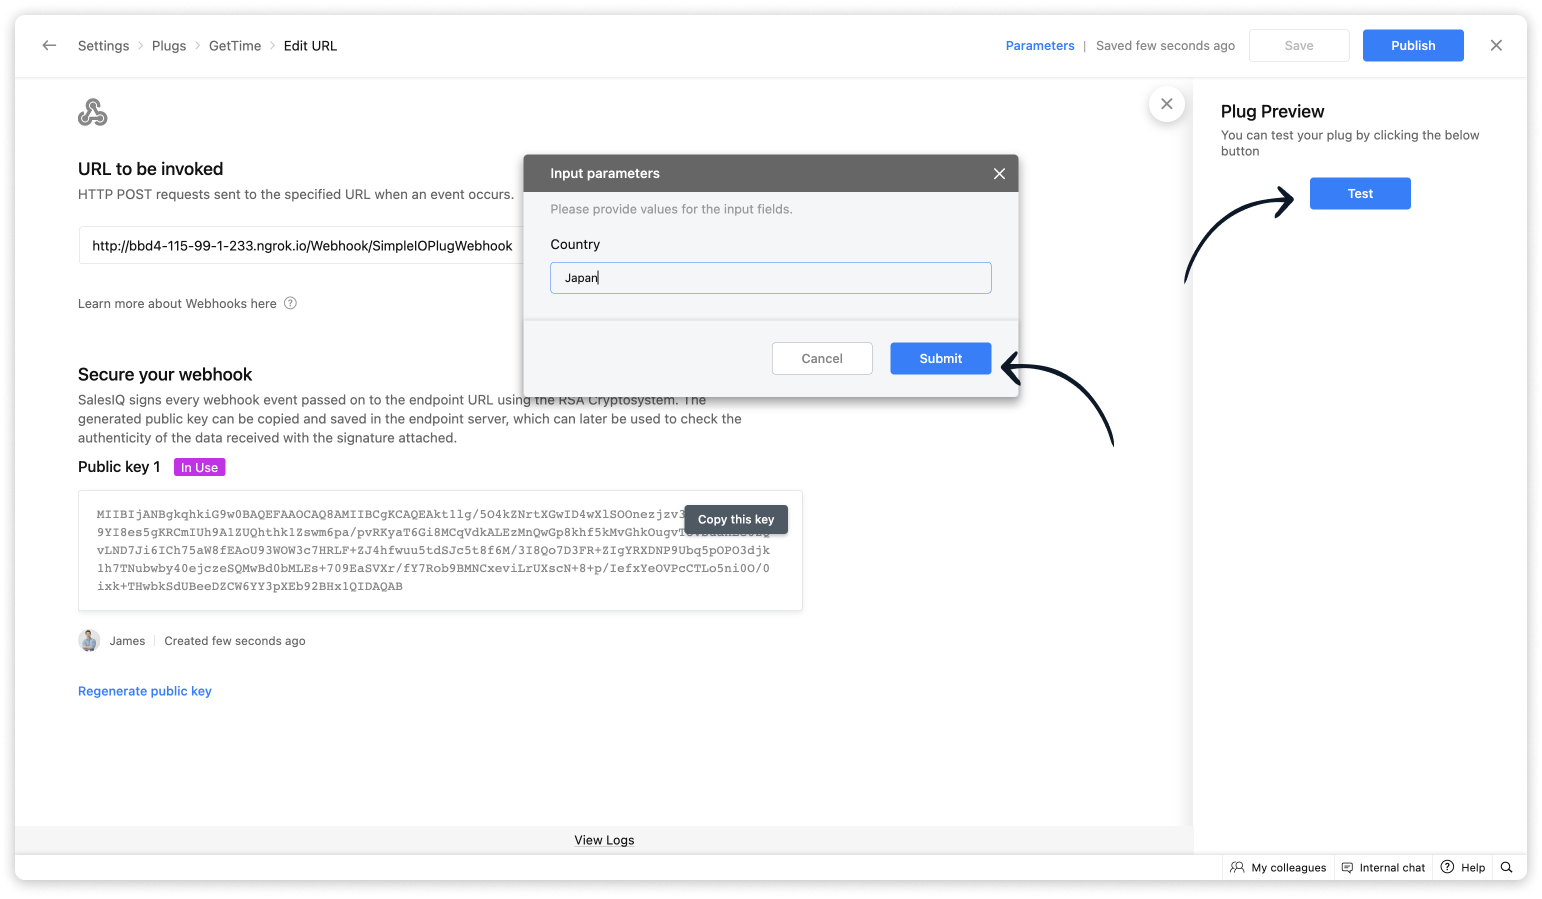Click James's avatar picture
Viewport: 1542px width, 899px height.
(x=89, y=641)
